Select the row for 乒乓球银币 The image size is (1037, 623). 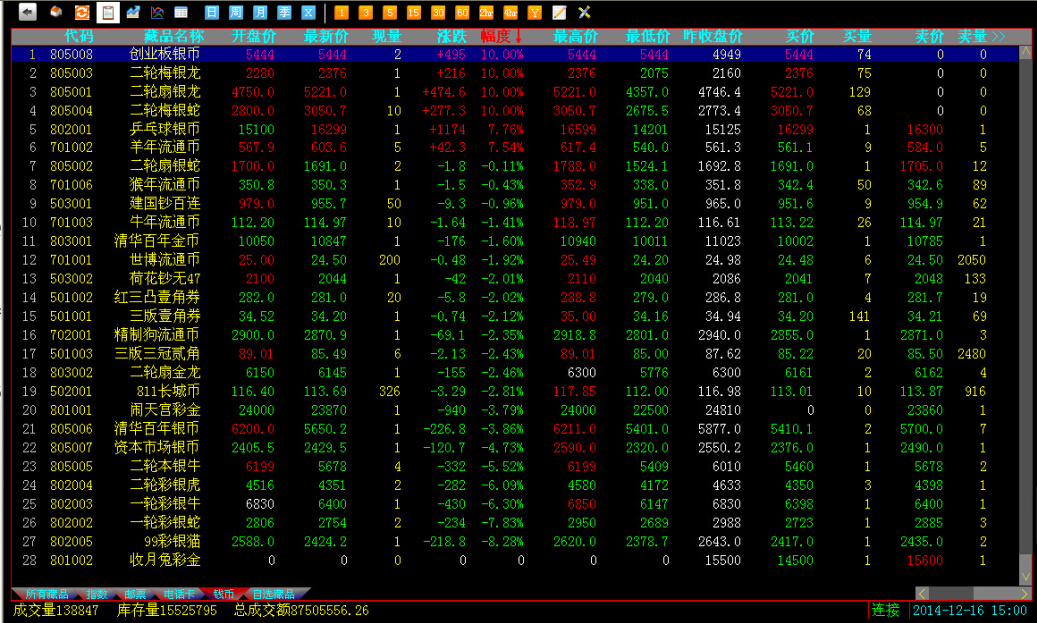[515, 129]
